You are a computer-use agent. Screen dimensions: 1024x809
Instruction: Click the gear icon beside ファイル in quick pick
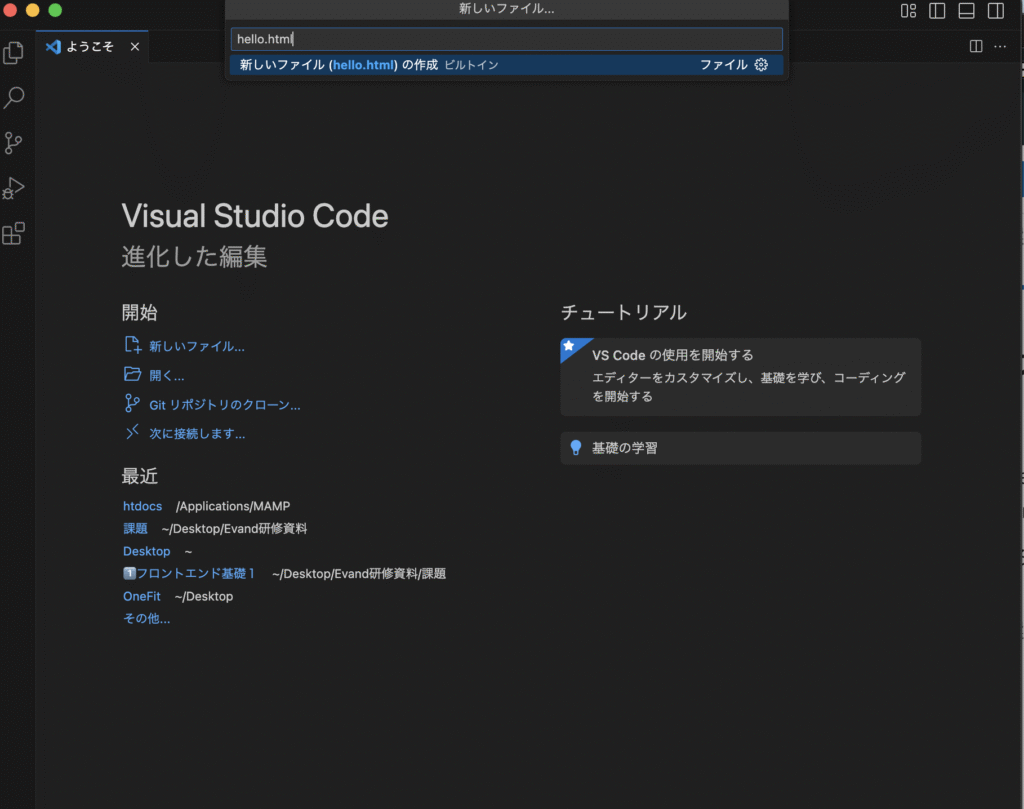[761, 65]
